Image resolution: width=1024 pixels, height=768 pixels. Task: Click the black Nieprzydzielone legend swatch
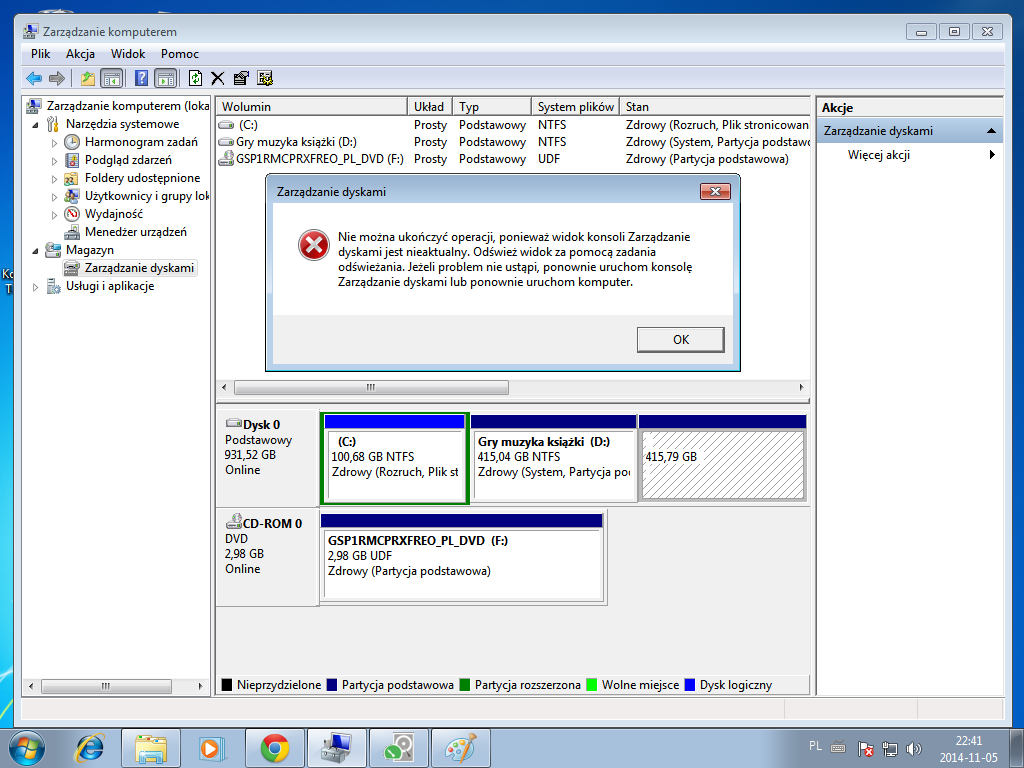(x=227, y=684)
